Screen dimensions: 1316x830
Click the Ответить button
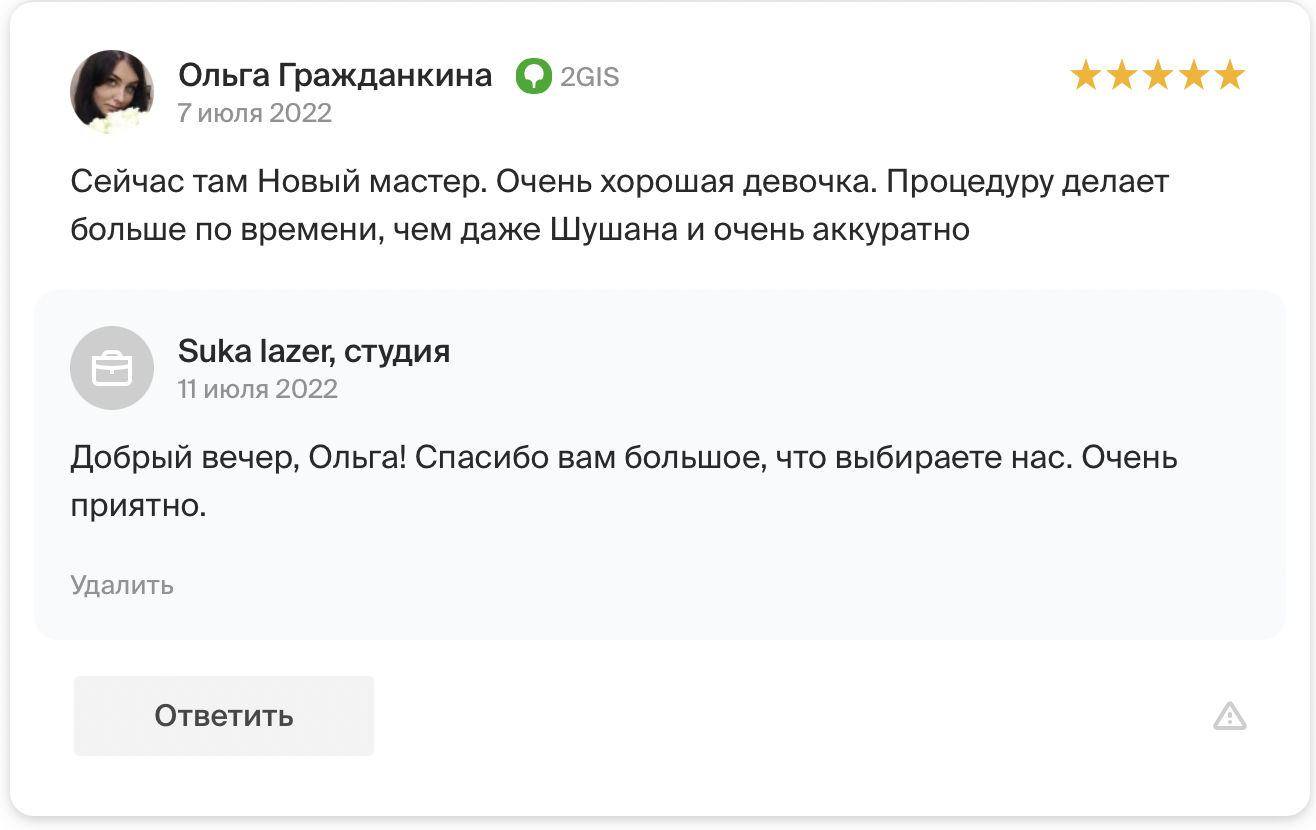tap(224, 716)
